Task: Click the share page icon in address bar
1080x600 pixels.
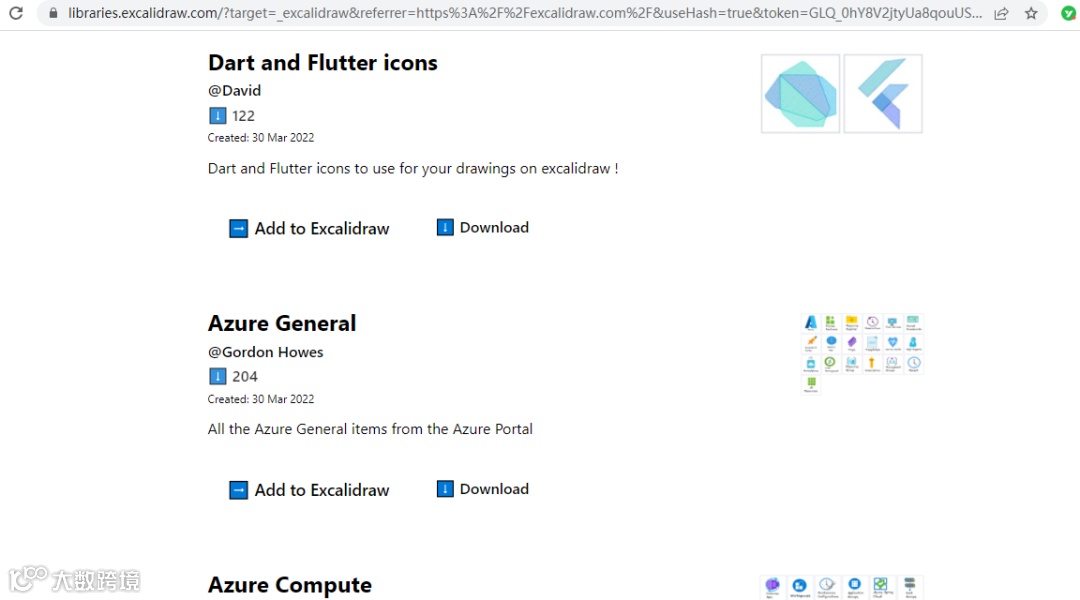Action: pos(1001,14)
